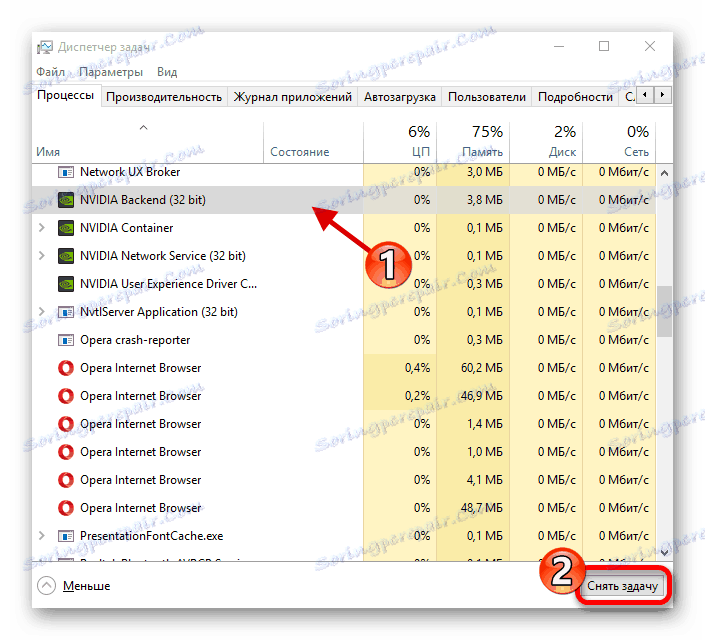
Task: Click the Task Manager title bar icon
Action: click(x=45, y=47)
